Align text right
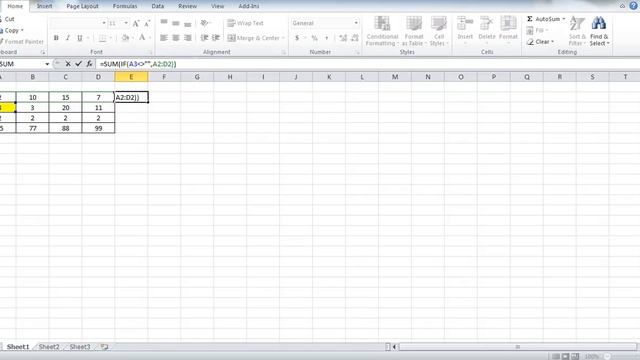640x360 pixels. click(187, 38)
